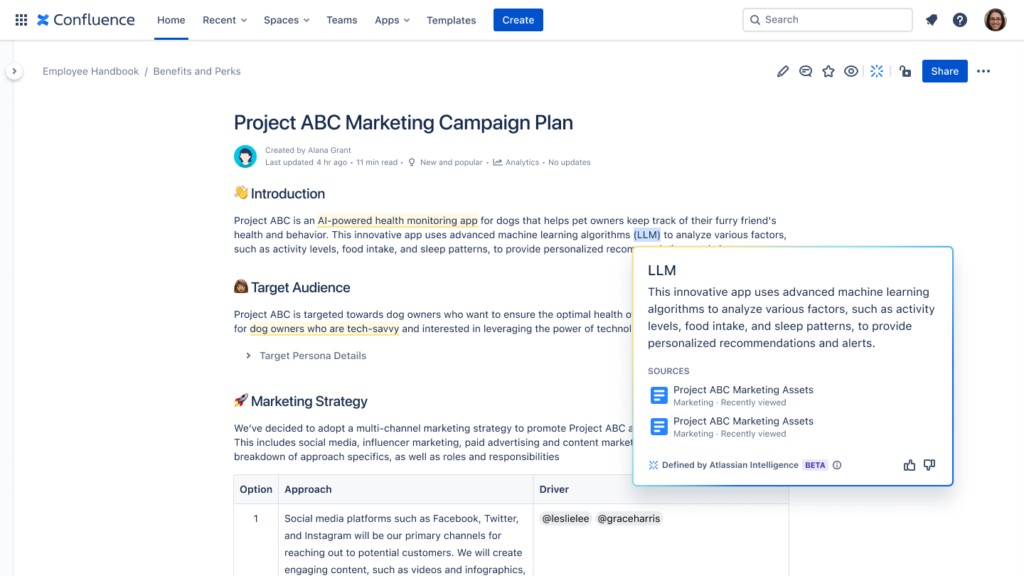Open the Spaces dropdown menu
1024x576 pixels.
click(286, 19)
